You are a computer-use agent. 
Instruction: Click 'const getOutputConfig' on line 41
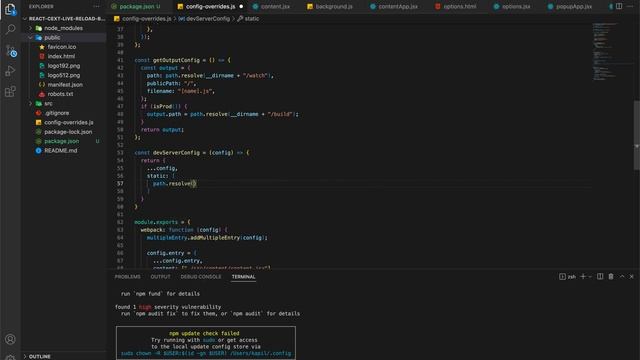167,60
